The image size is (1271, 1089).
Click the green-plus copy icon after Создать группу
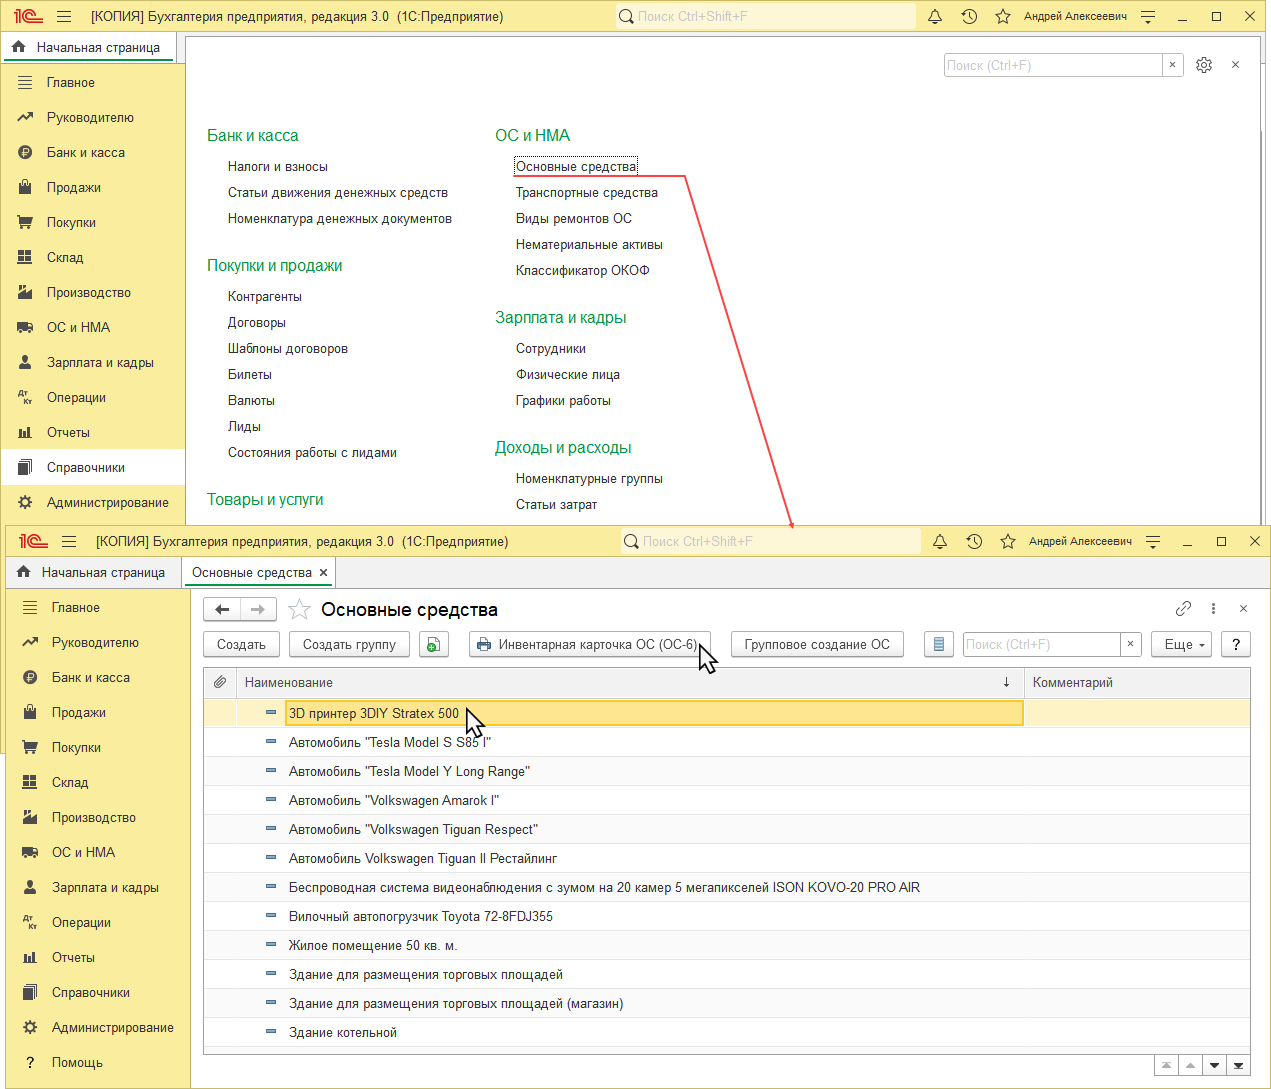433,645
